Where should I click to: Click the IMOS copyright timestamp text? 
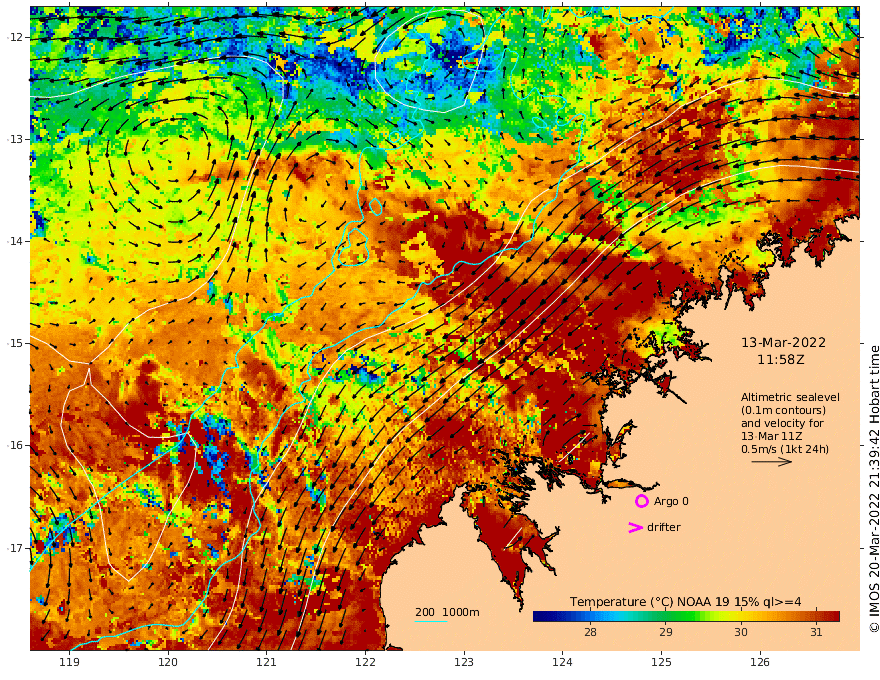coord(873,489)
